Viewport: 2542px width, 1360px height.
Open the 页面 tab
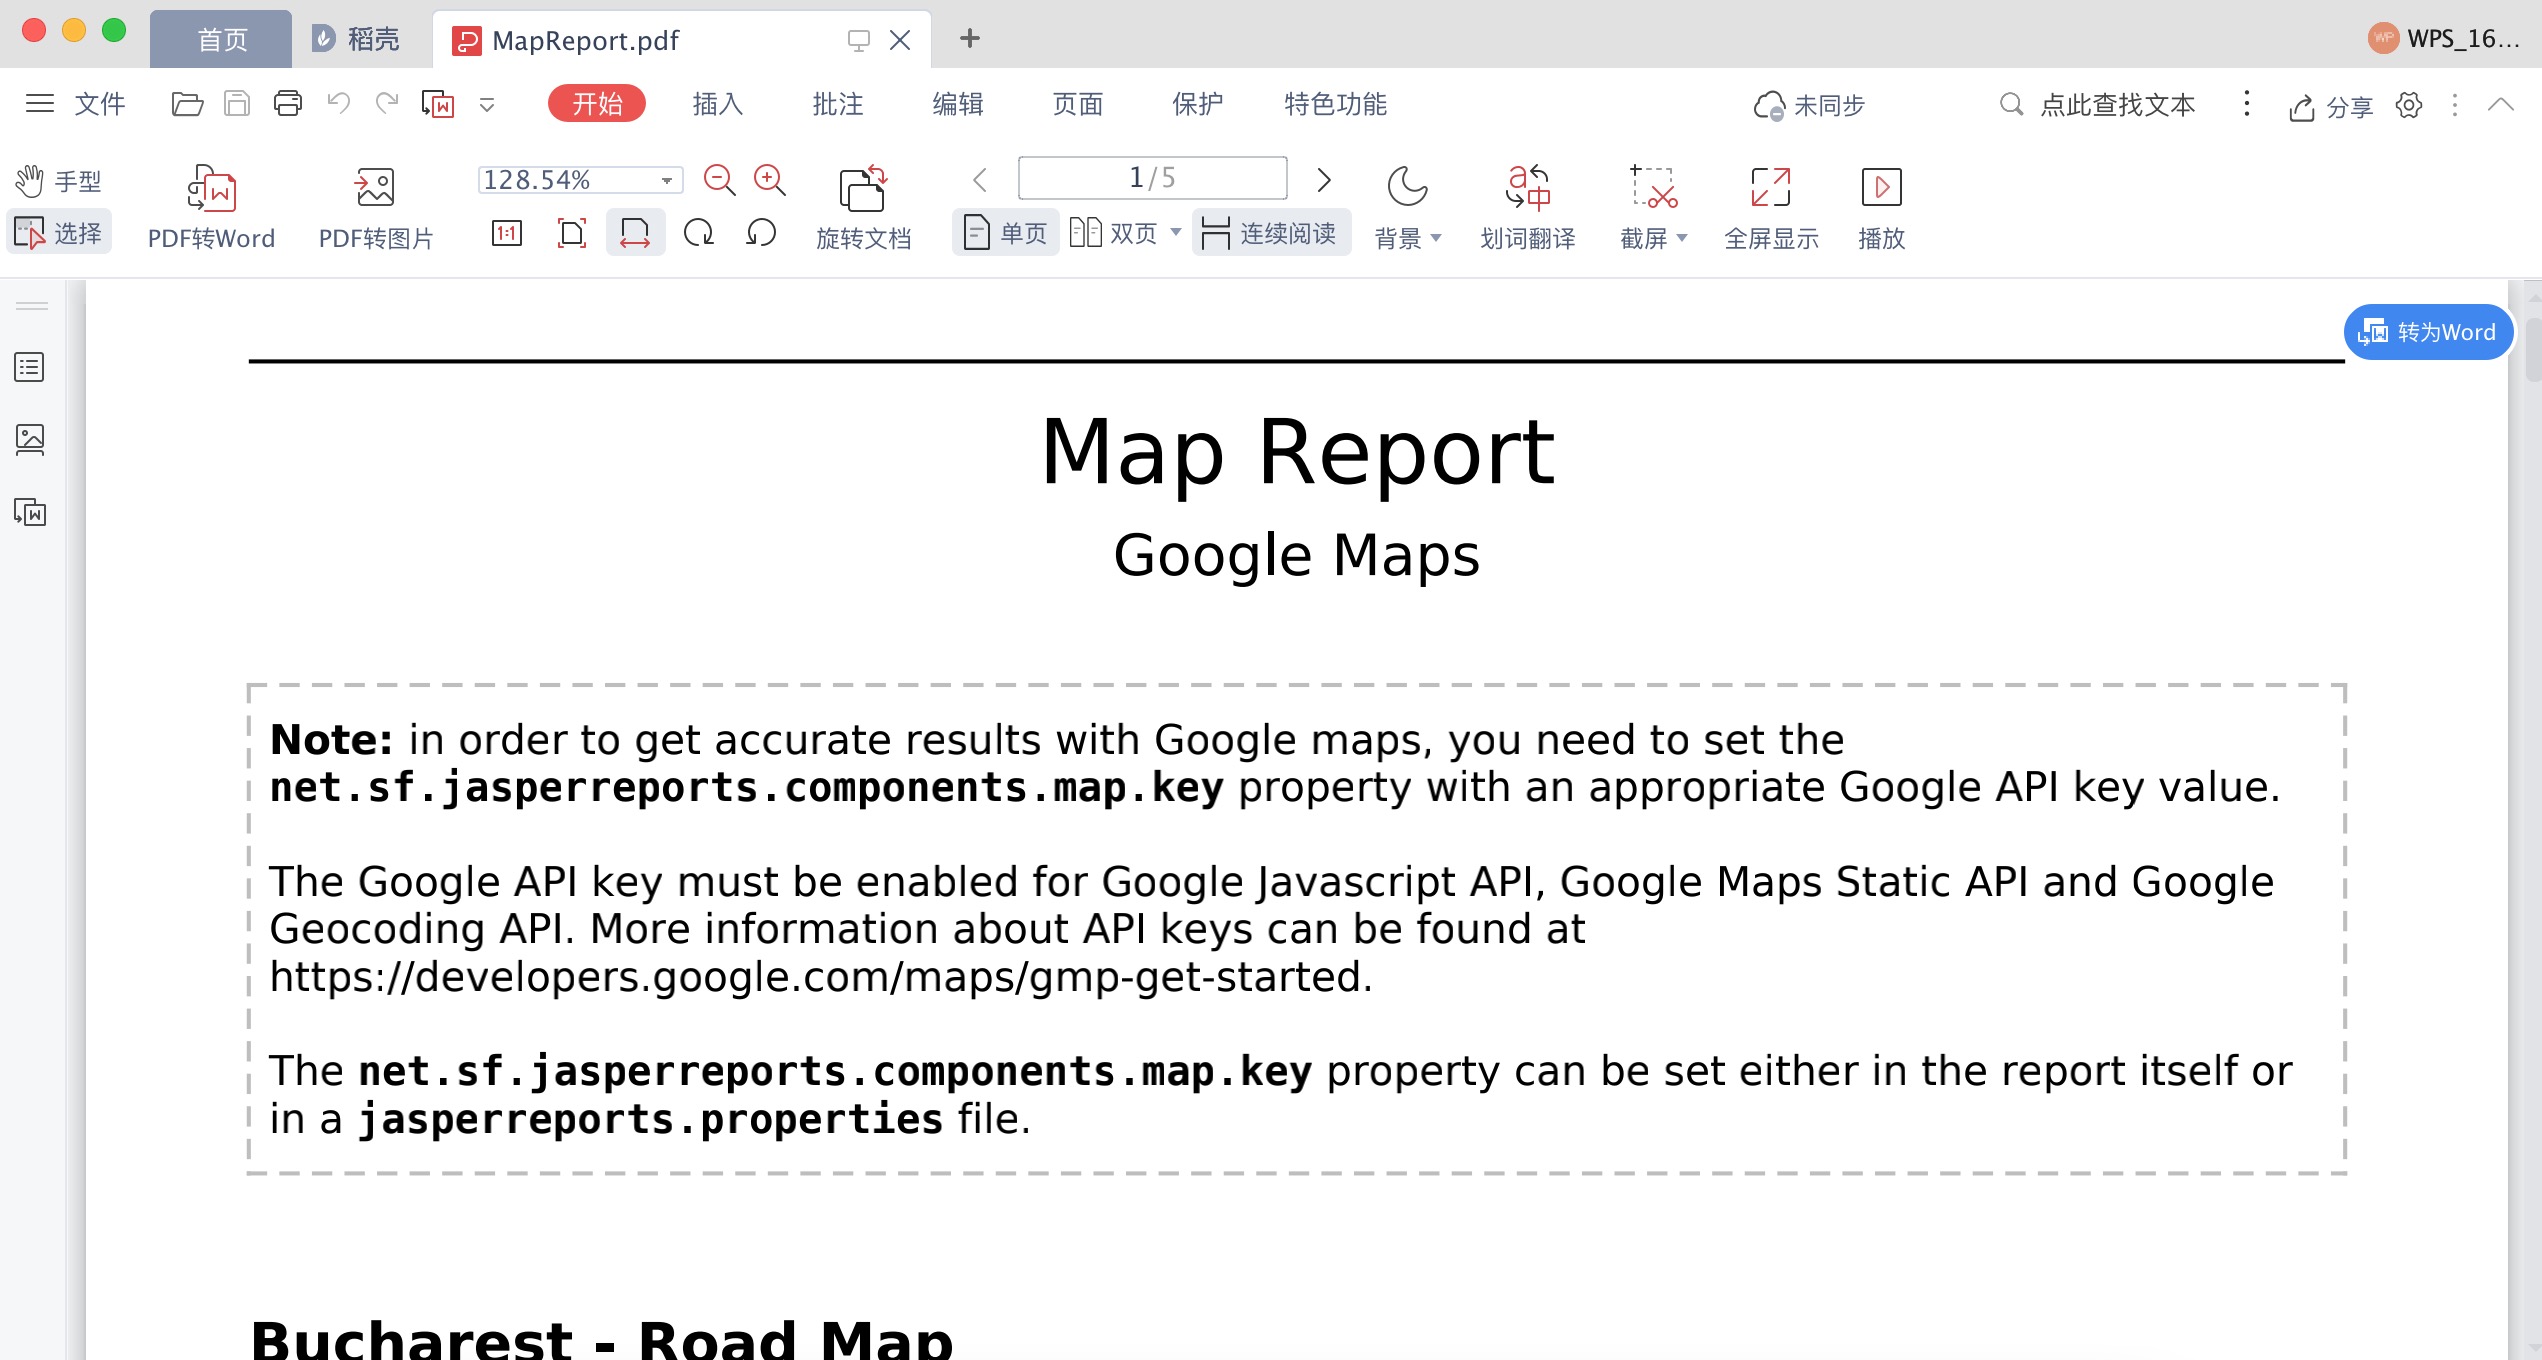point(1077,104)
